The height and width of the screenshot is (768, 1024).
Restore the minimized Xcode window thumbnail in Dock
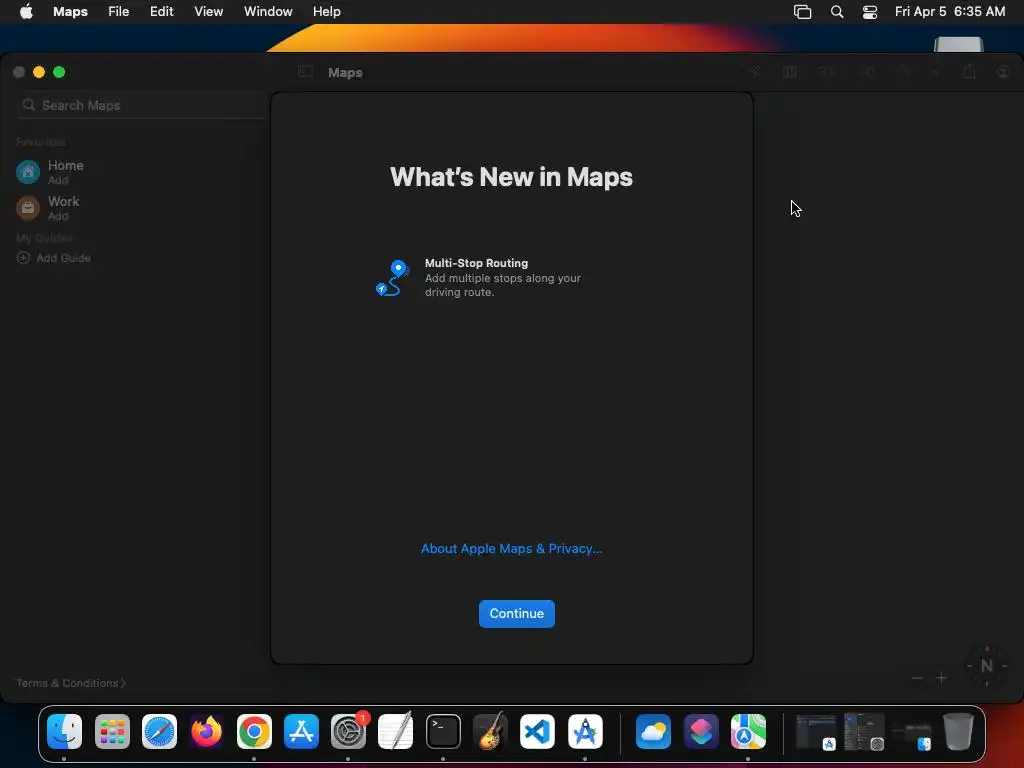point(816,732)
